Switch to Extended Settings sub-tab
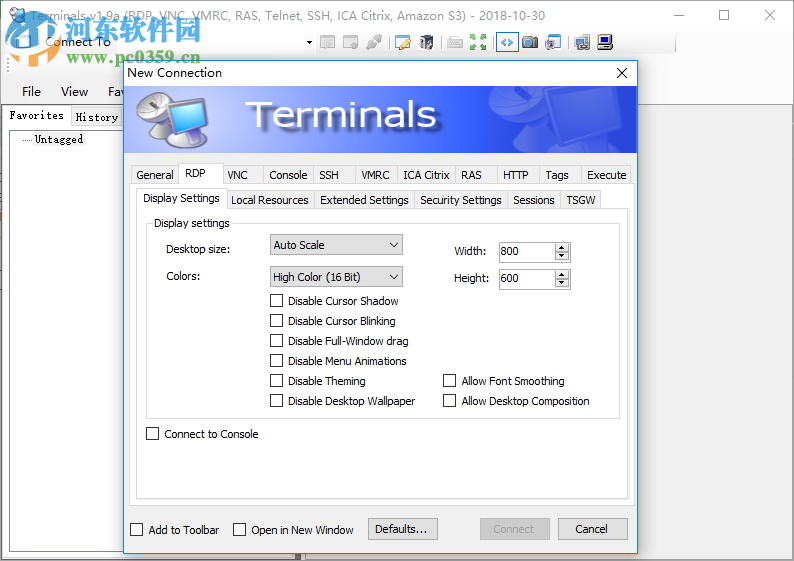The image size is (794, 561). 364,200
